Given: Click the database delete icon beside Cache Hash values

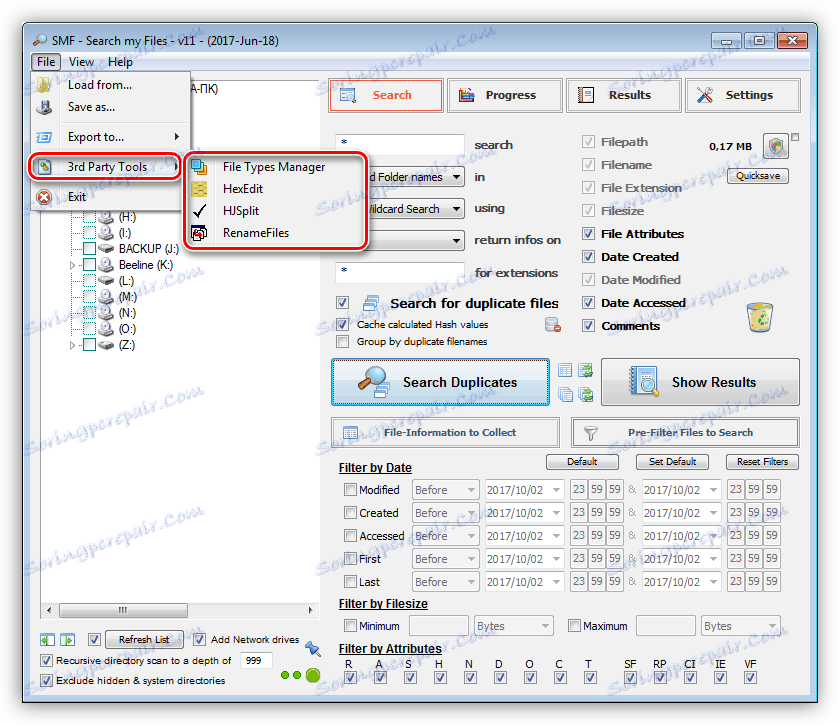Looking at the screenshot, I should [553, 325].
